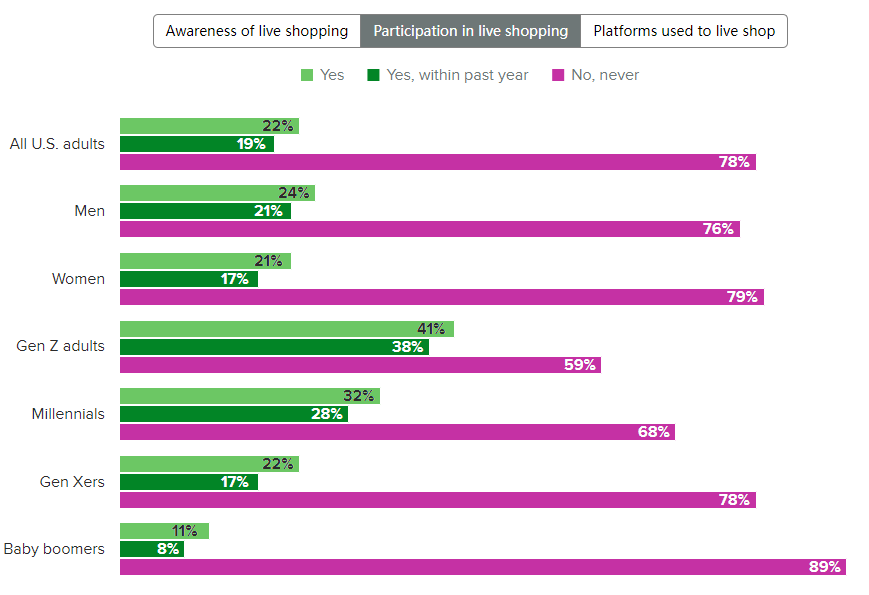Click All U.S. adults 78% magenta bar
869x595 pixels.
point(437,162)
